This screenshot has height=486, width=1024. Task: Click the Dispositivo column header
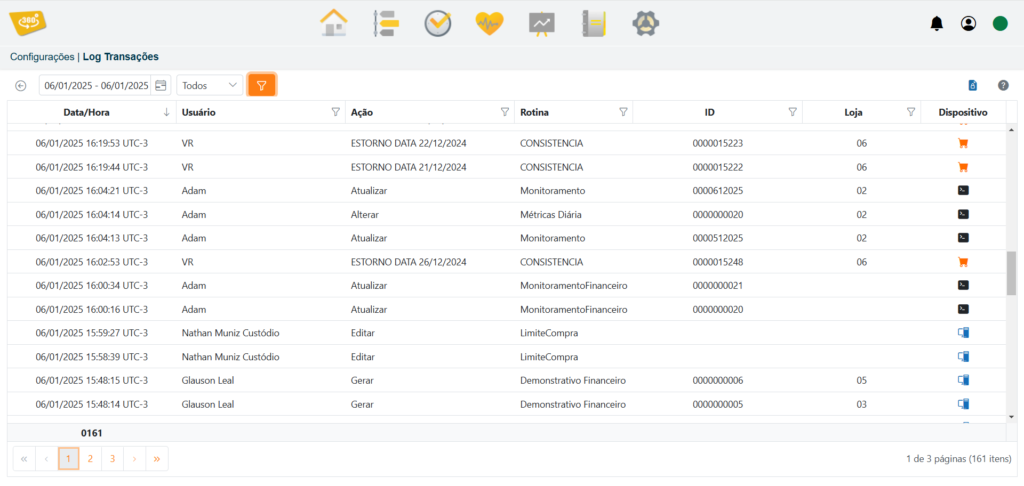click(x=963, y=112)
